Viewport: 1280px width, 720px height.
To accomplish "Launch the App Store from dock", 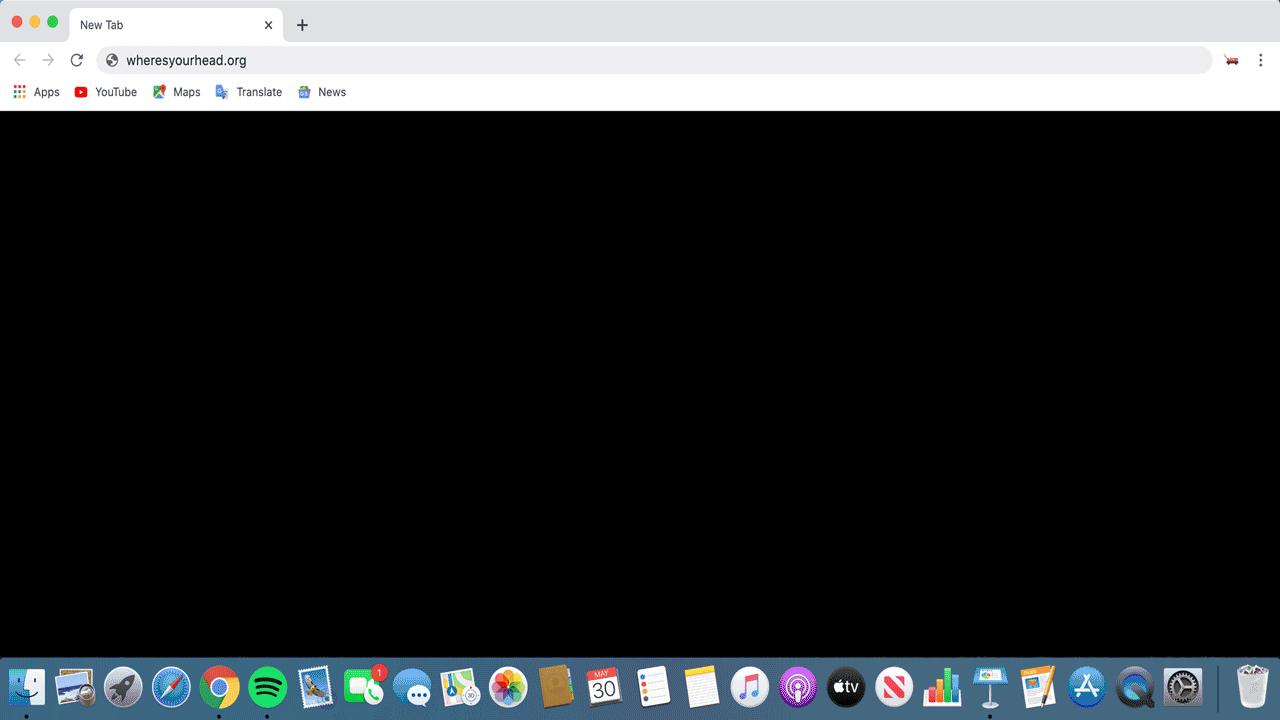I will pos(1086,687).
